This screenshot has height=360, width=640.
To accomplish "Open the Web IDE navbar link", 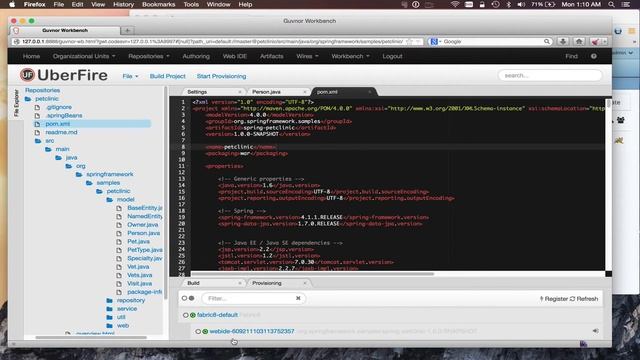I will pos(235,56).
